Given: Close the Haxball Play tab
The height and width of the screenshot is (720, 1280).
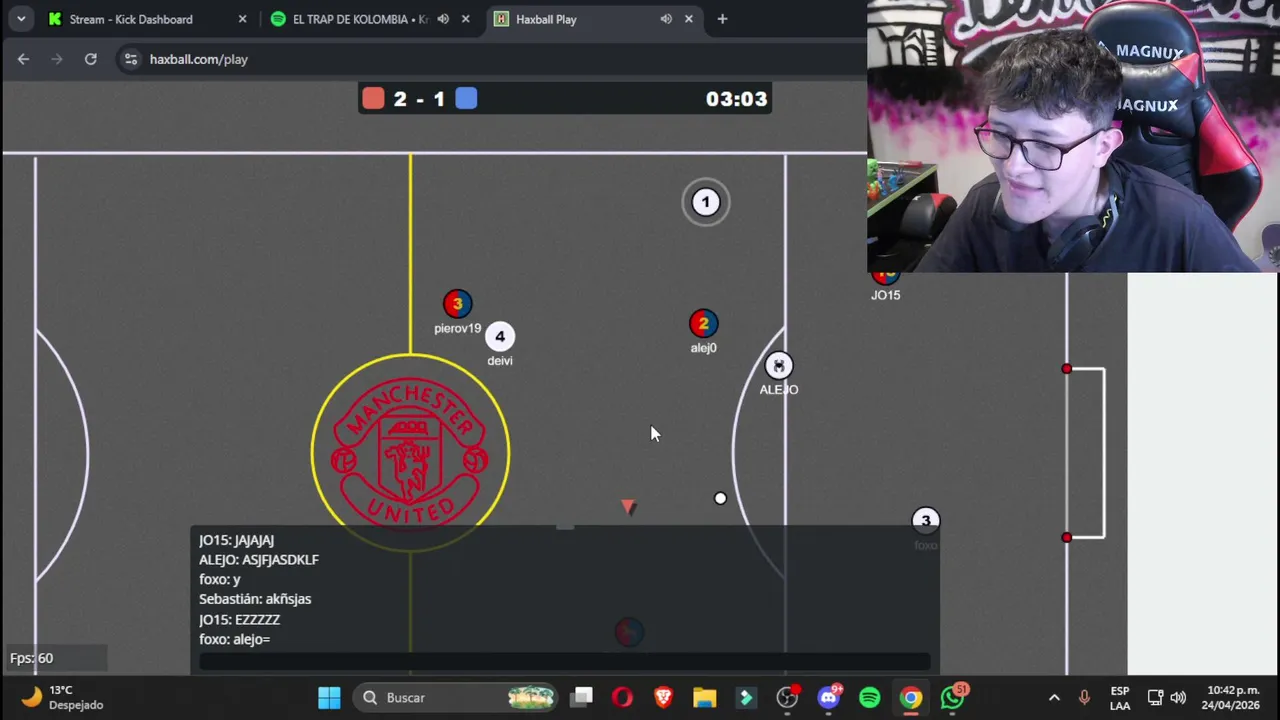Looking at the screenshot, I should (x=688, y=19).
